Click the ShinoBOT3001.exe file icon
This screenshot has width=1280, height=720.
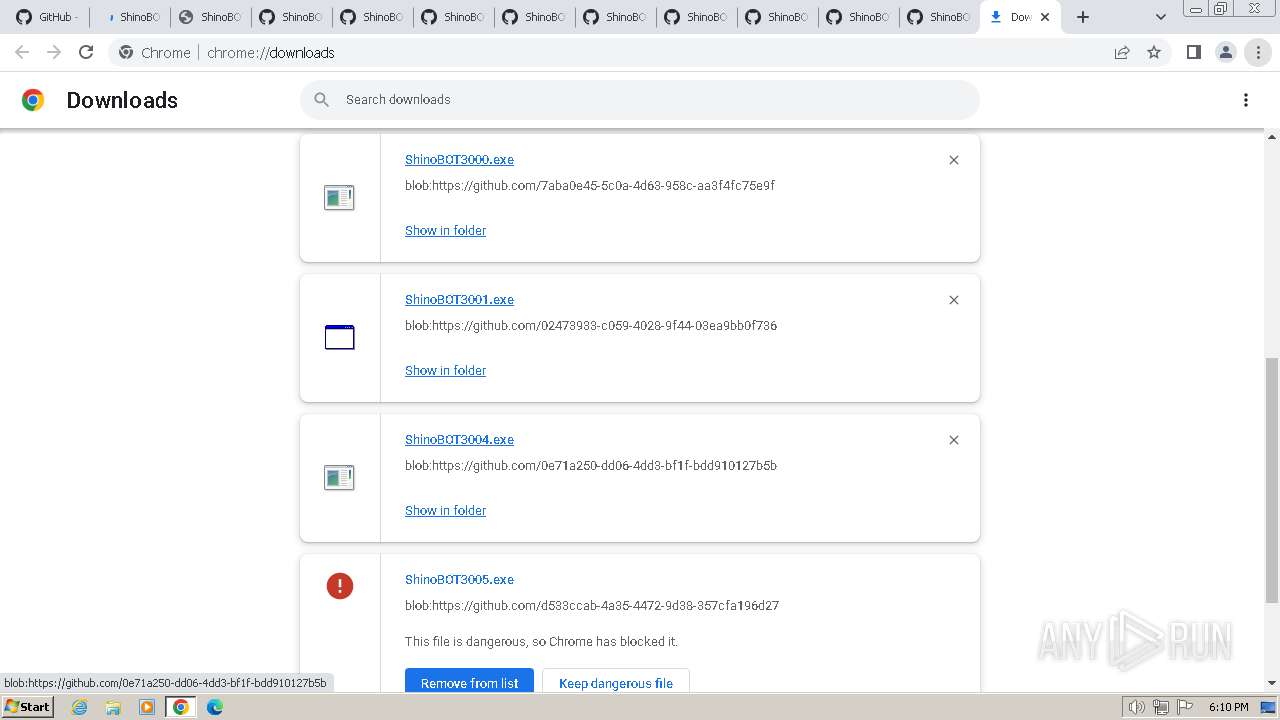point(339,338)
